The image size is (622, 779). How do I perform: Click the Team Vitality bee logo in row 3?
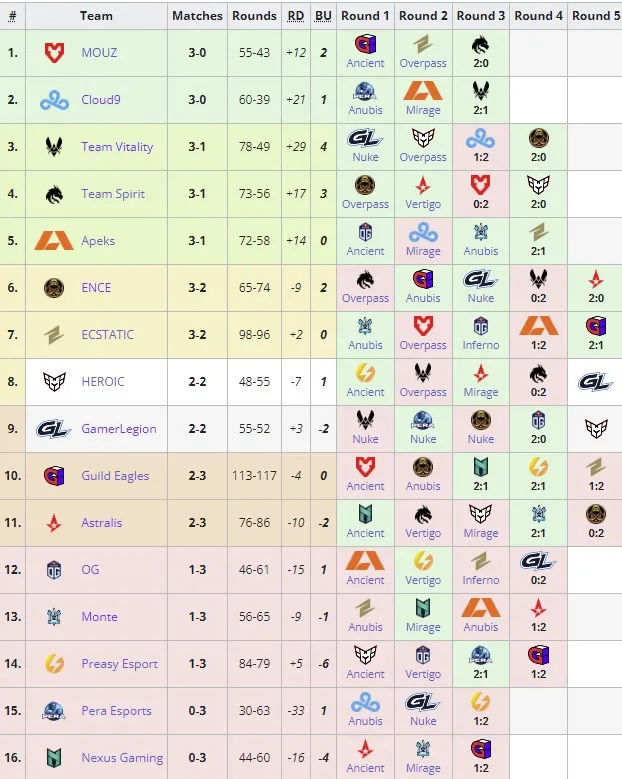pos(54,147)
